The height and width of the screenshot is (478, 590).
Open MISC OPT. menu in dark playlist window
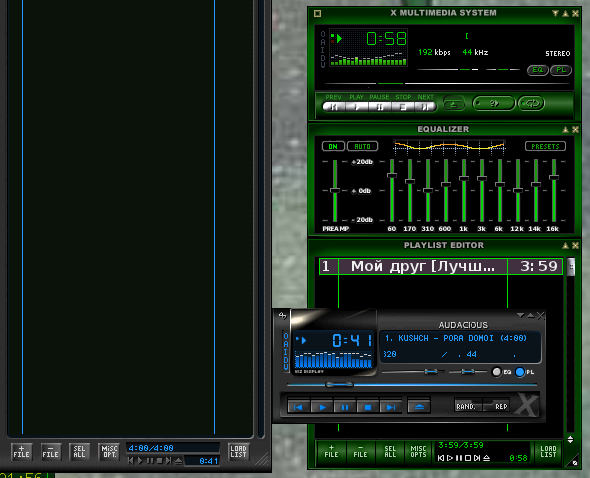click(x=109, y=451)
